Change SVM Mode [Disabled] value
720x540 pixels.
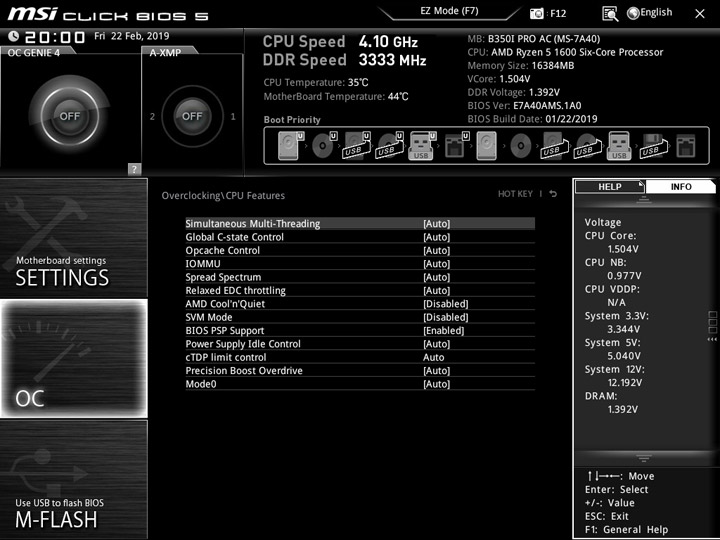[x=445, y=317]
